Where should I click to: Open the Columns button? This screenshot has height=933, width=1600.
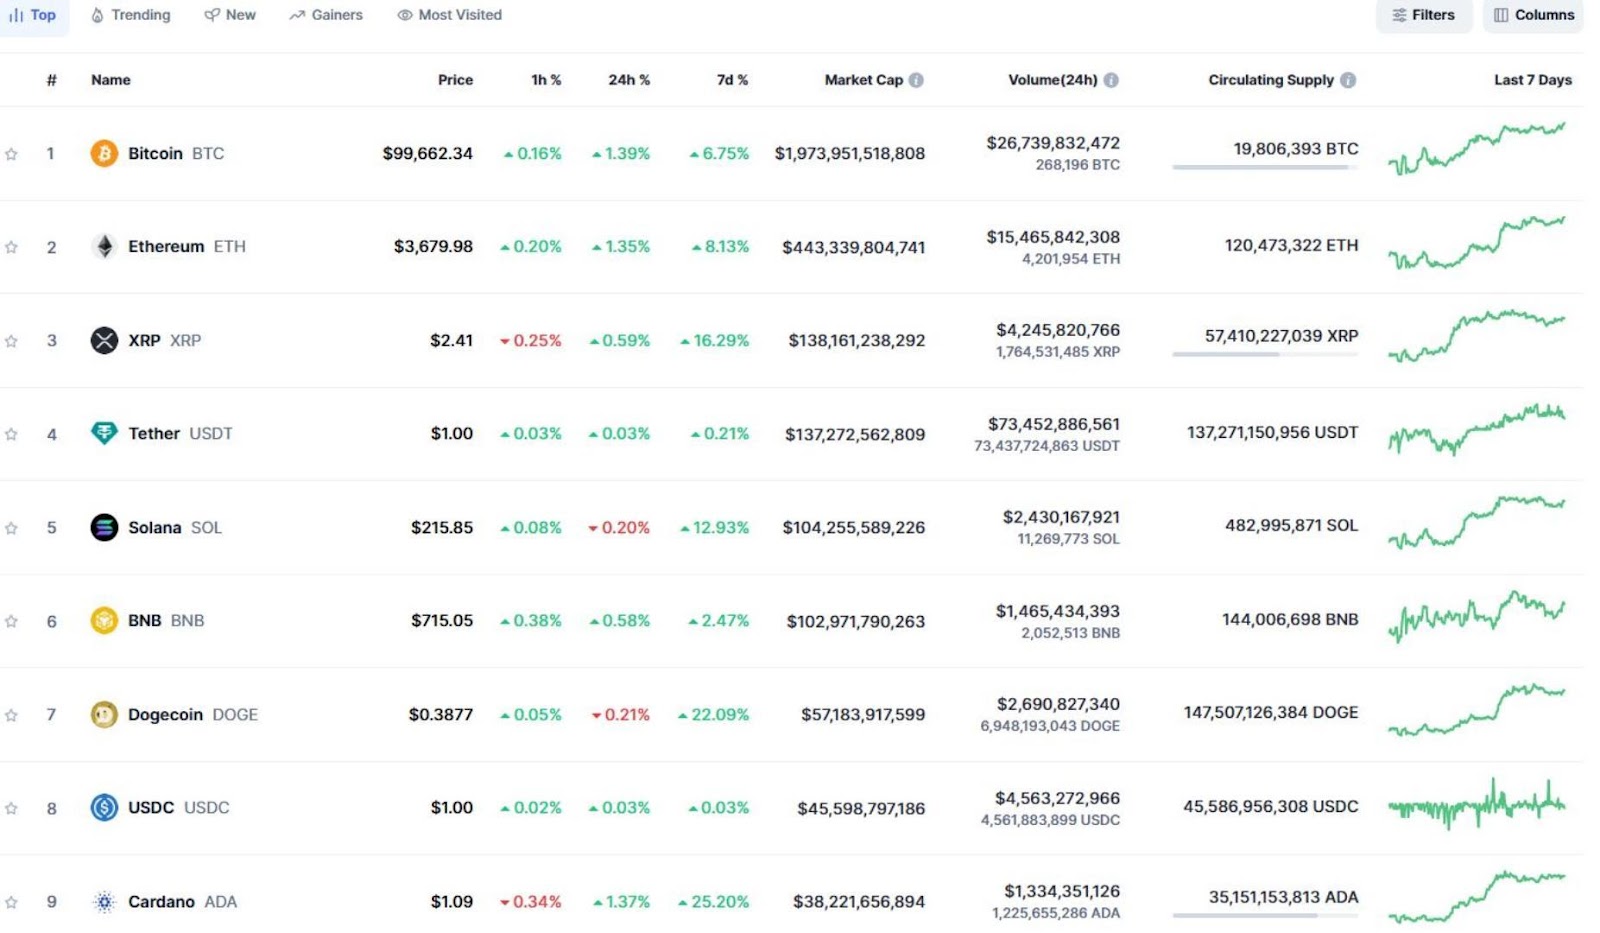(1534, 15)
